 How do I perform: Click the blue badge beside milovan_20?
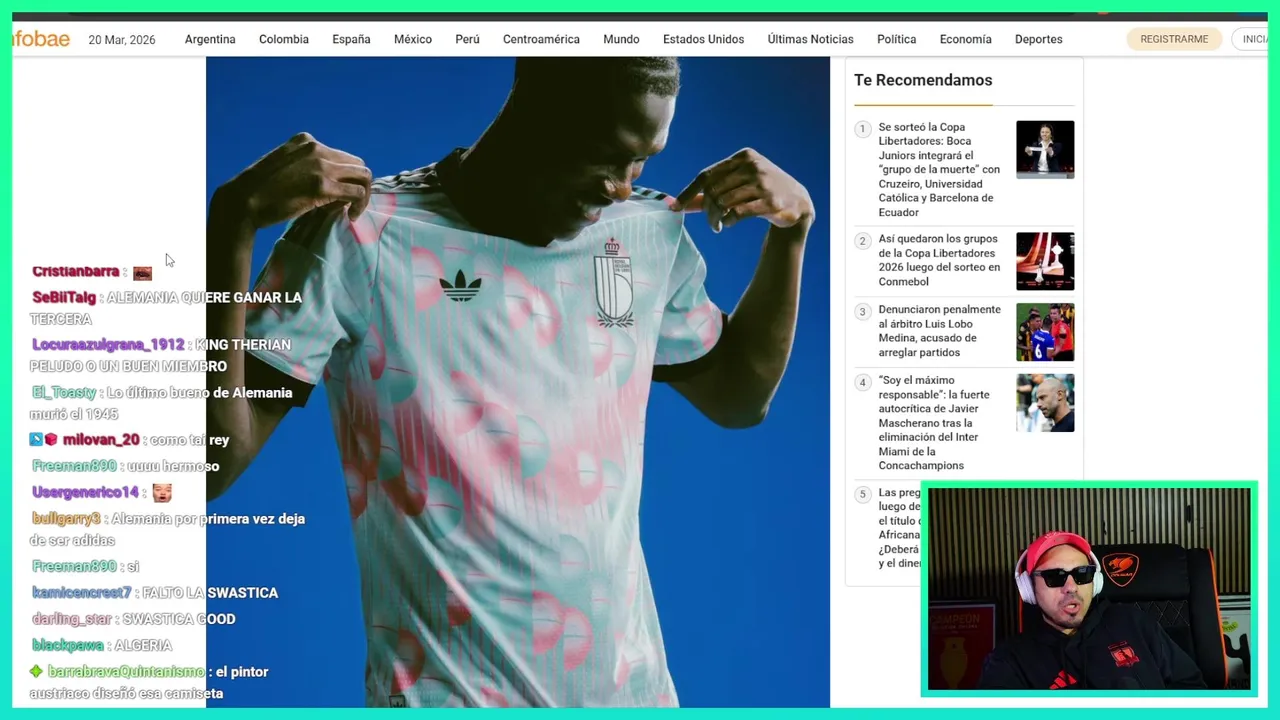(x=36, y=439)
